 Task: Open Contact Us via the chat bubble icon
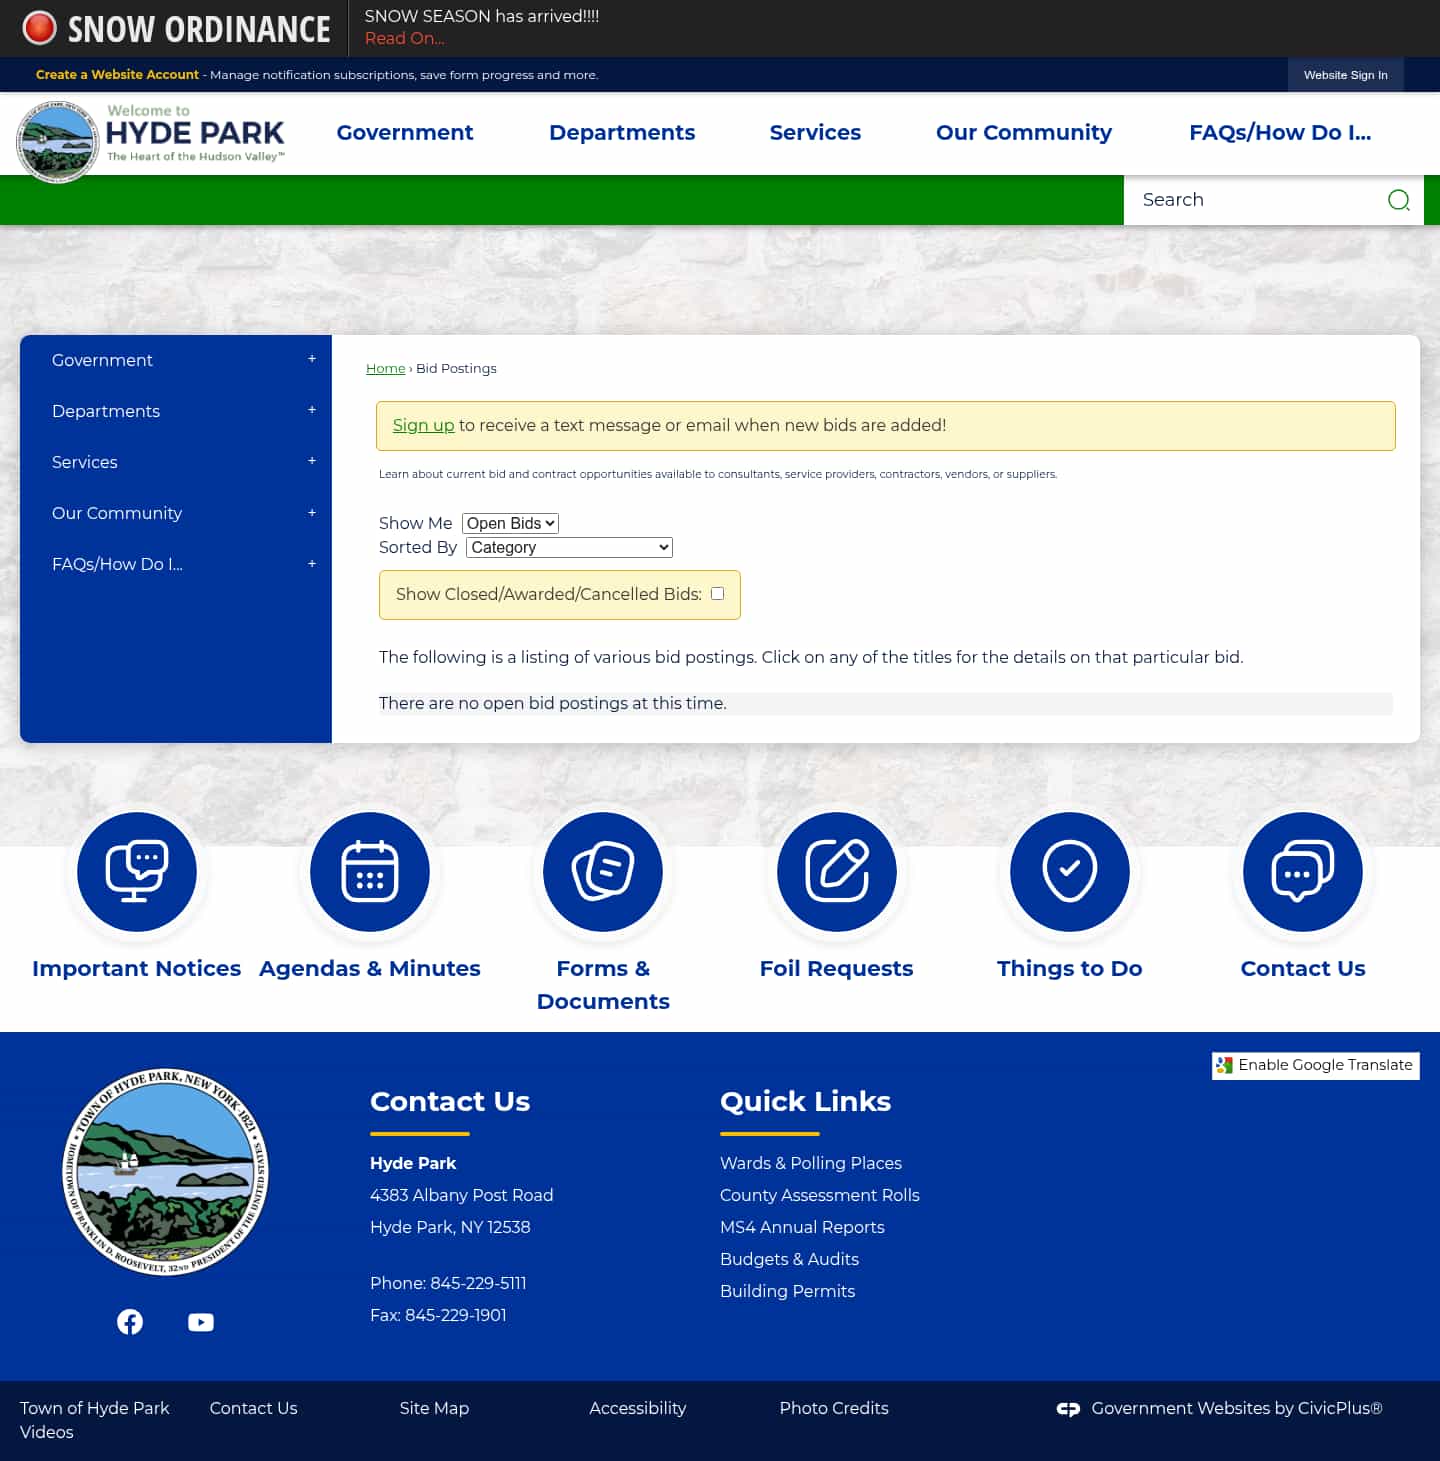point(1302,872)
